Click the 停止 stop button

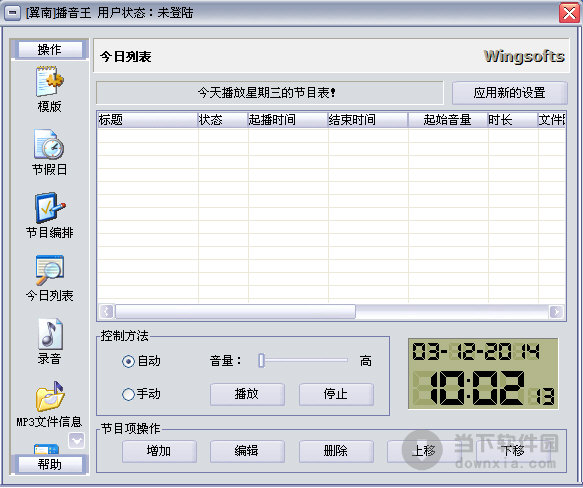click(x=336, y=394)
